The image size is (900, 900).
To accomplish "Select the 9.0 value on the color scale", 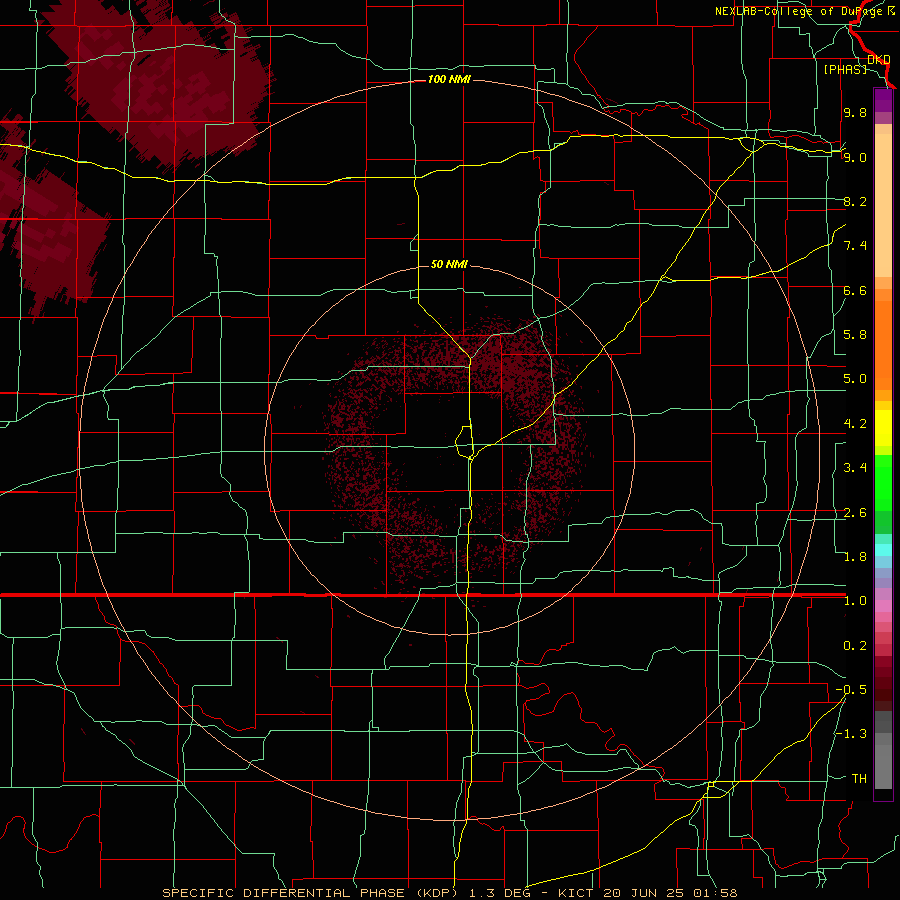I will (855, 157).
